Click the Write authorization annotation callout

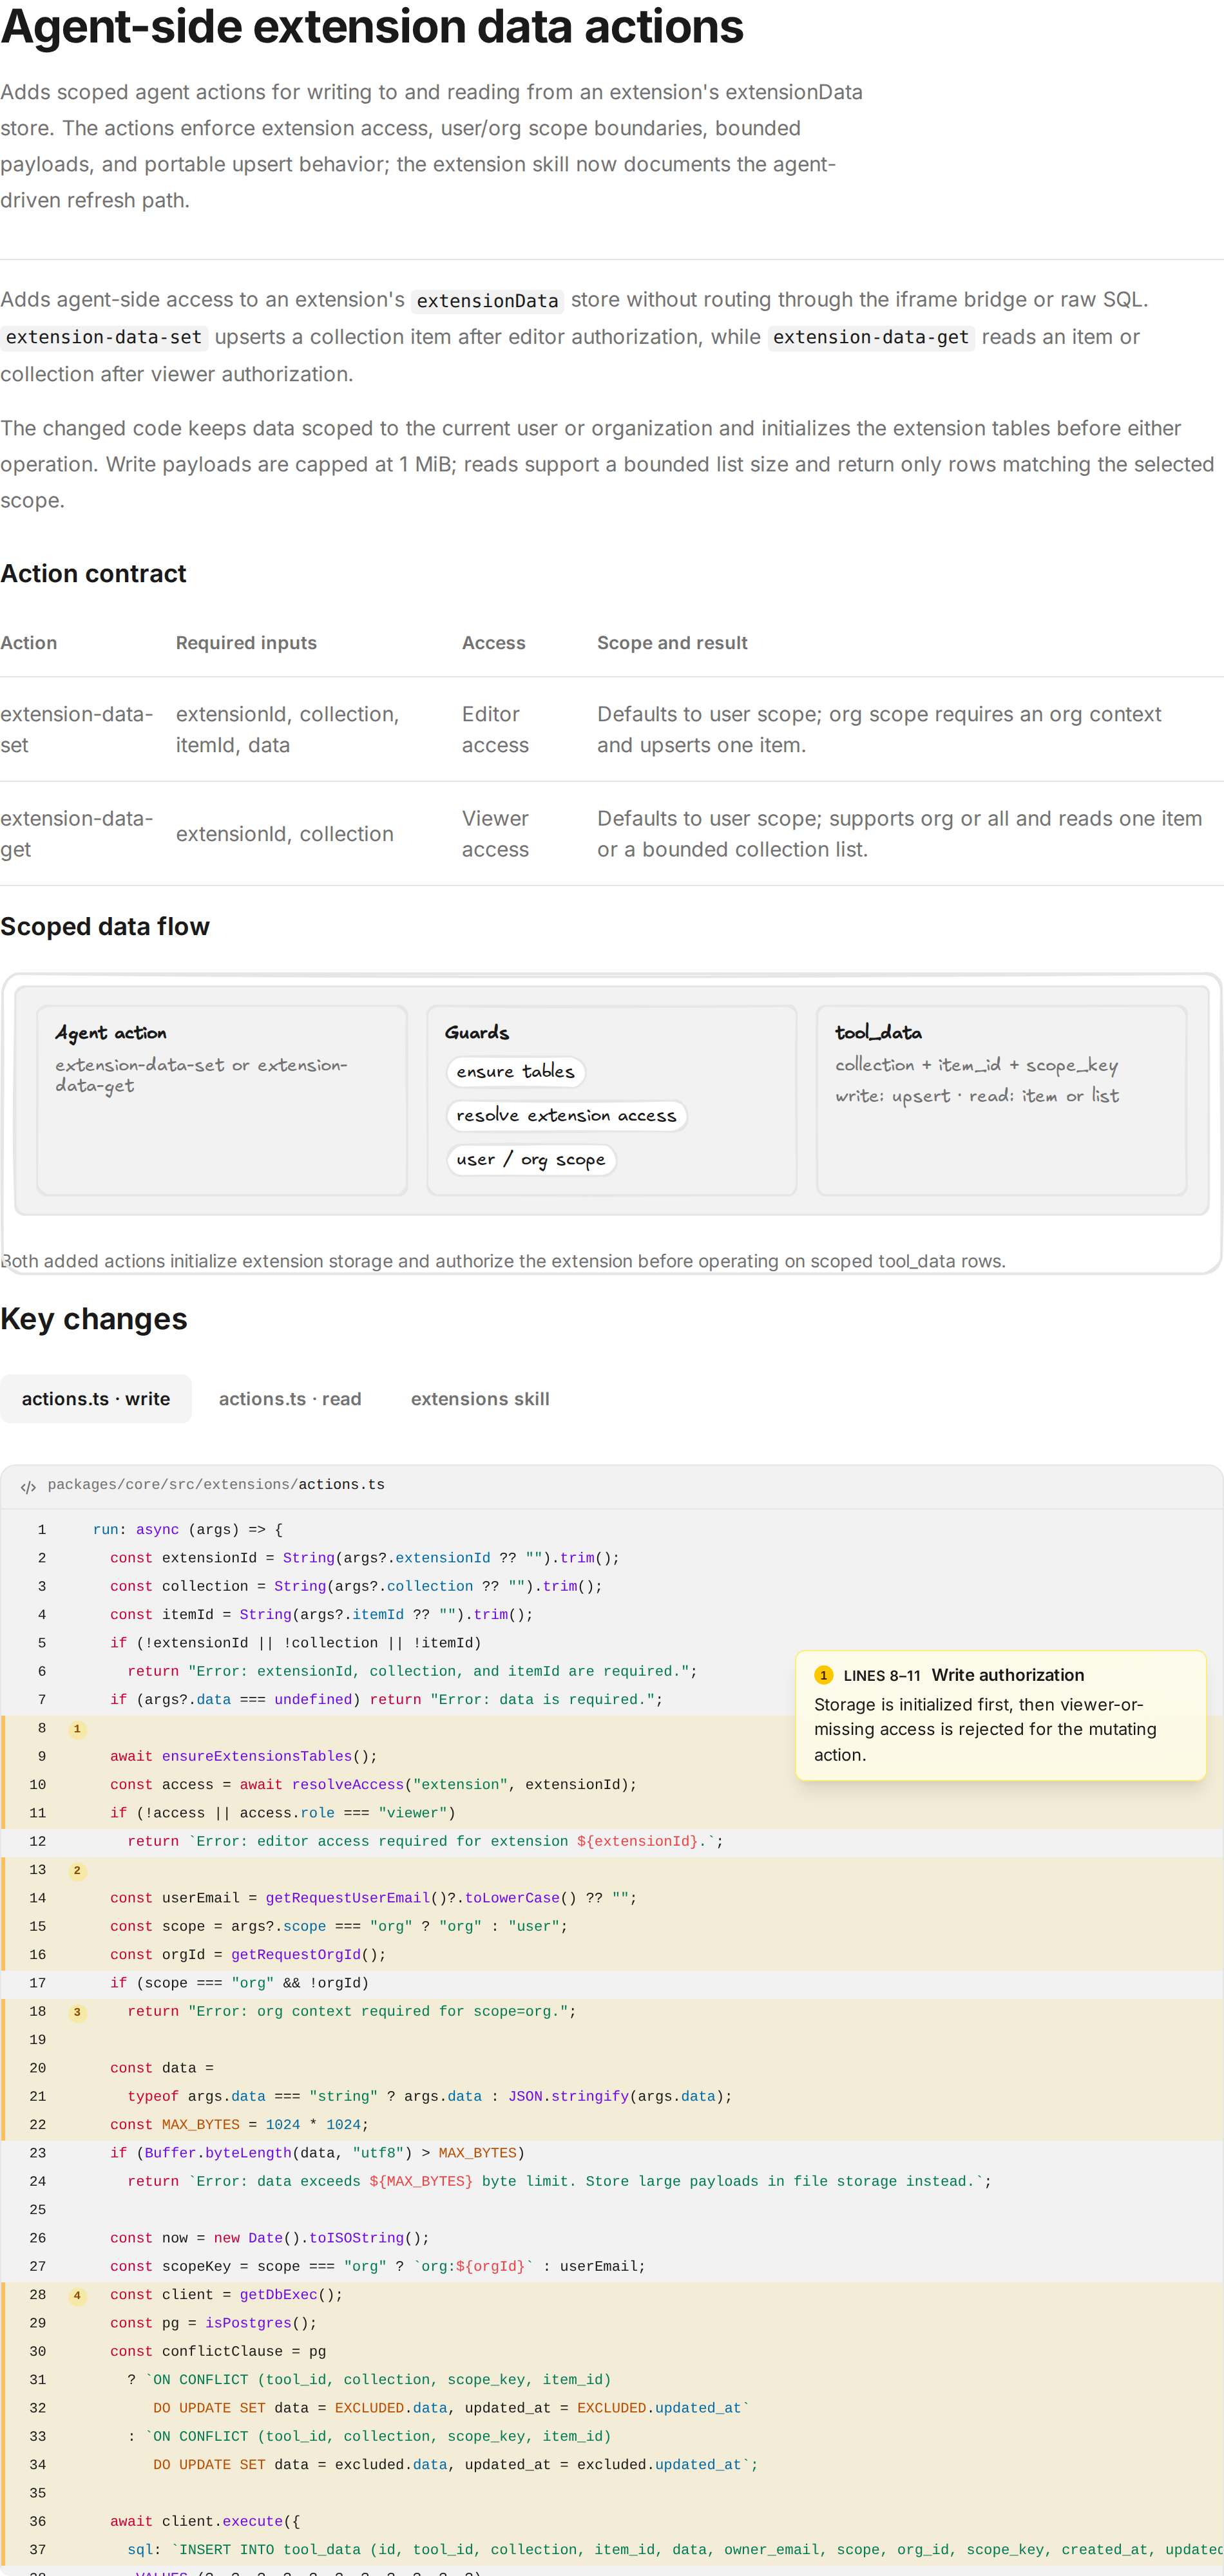pyautogui.click(x=1000, y=1715)
